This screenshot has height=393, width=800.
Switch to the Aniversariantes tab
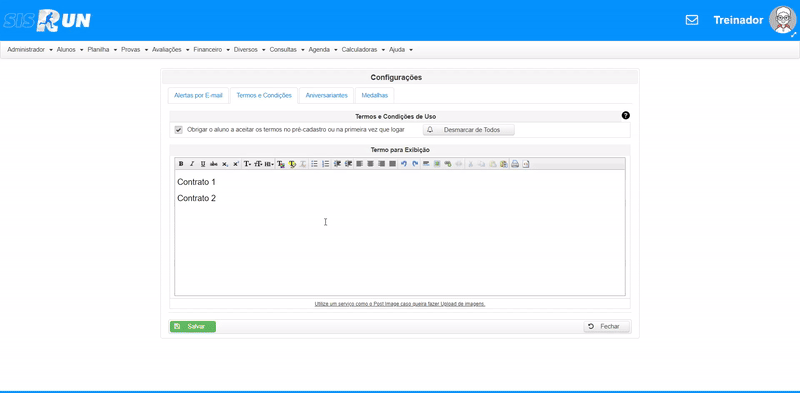coord(327,95)
